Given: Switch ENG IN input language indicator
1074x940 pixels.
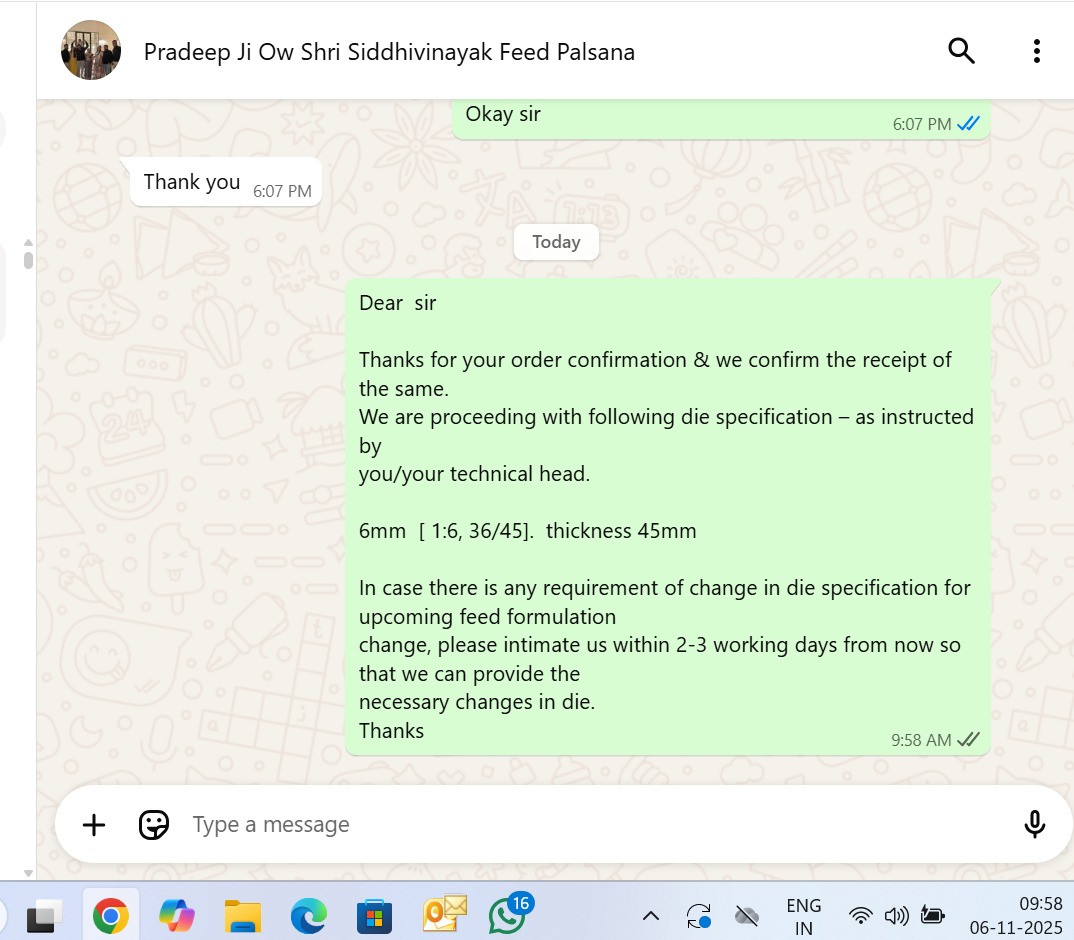Looking at the screenshot, I should coord(803,917).
